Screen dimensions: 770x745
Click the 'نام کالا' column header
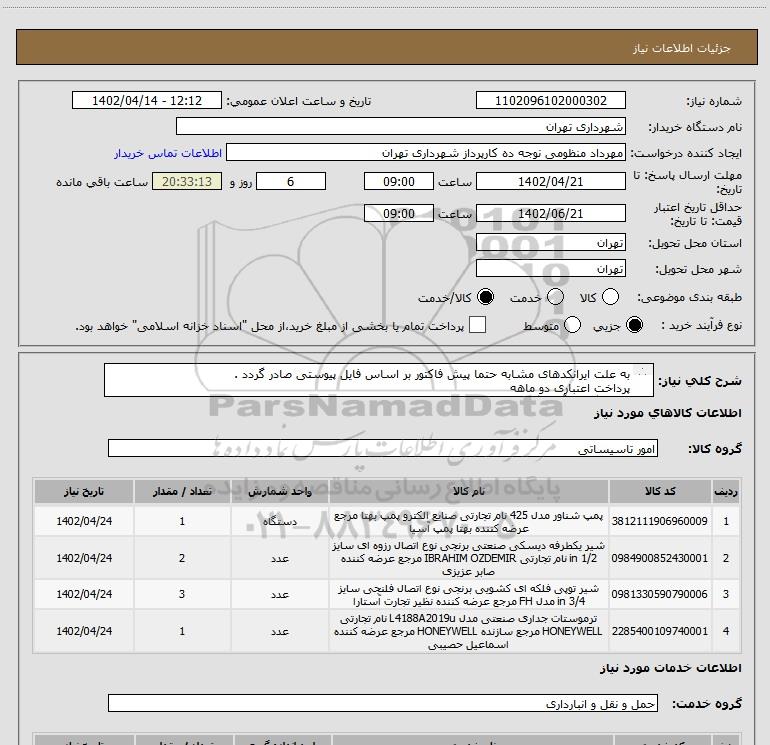coord(468,491)
